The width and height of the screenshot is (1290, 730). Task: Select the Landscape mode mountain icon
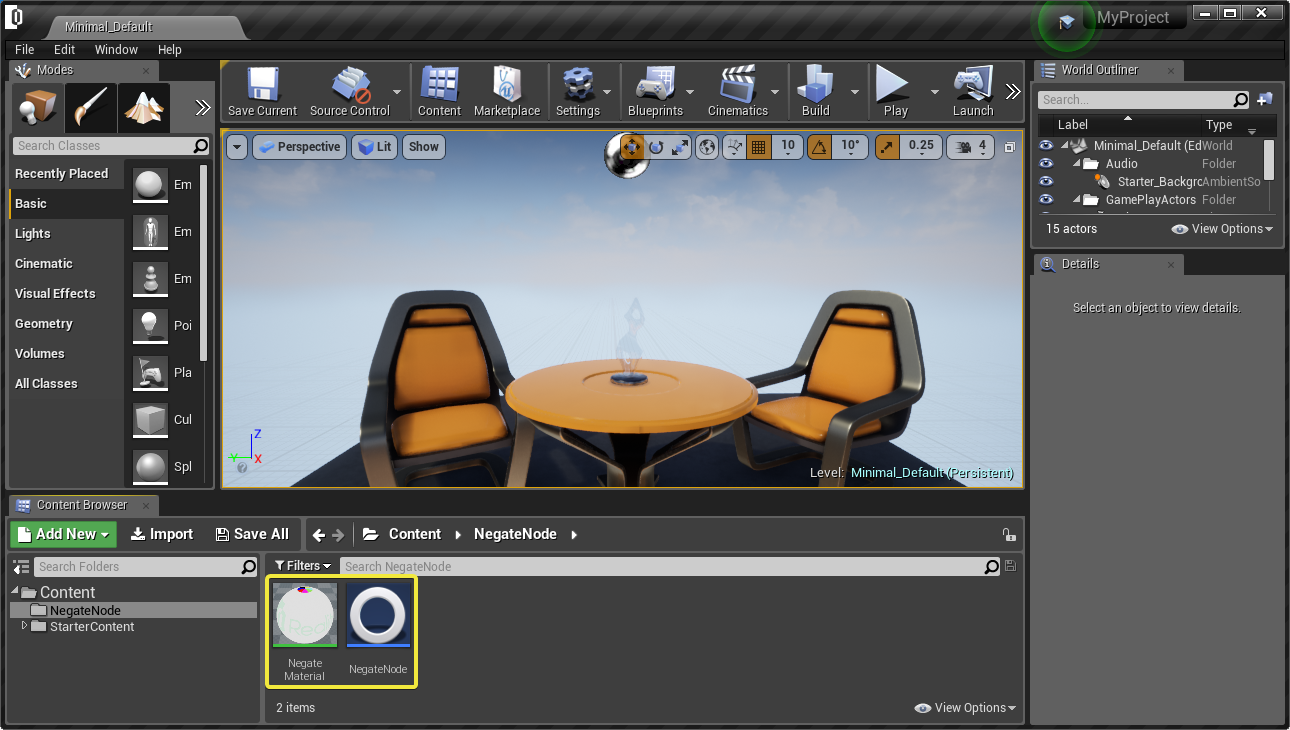(143, 108)
